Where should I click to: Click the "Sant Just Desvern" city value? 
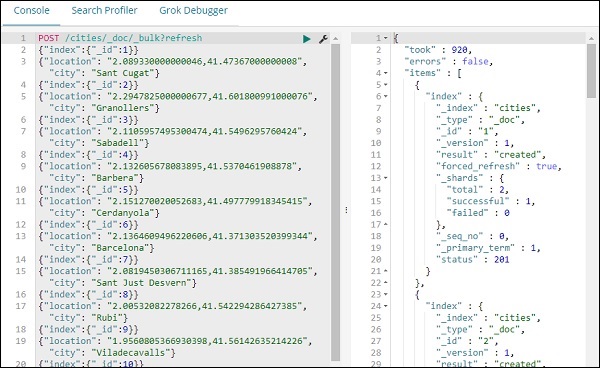[141, 283]
